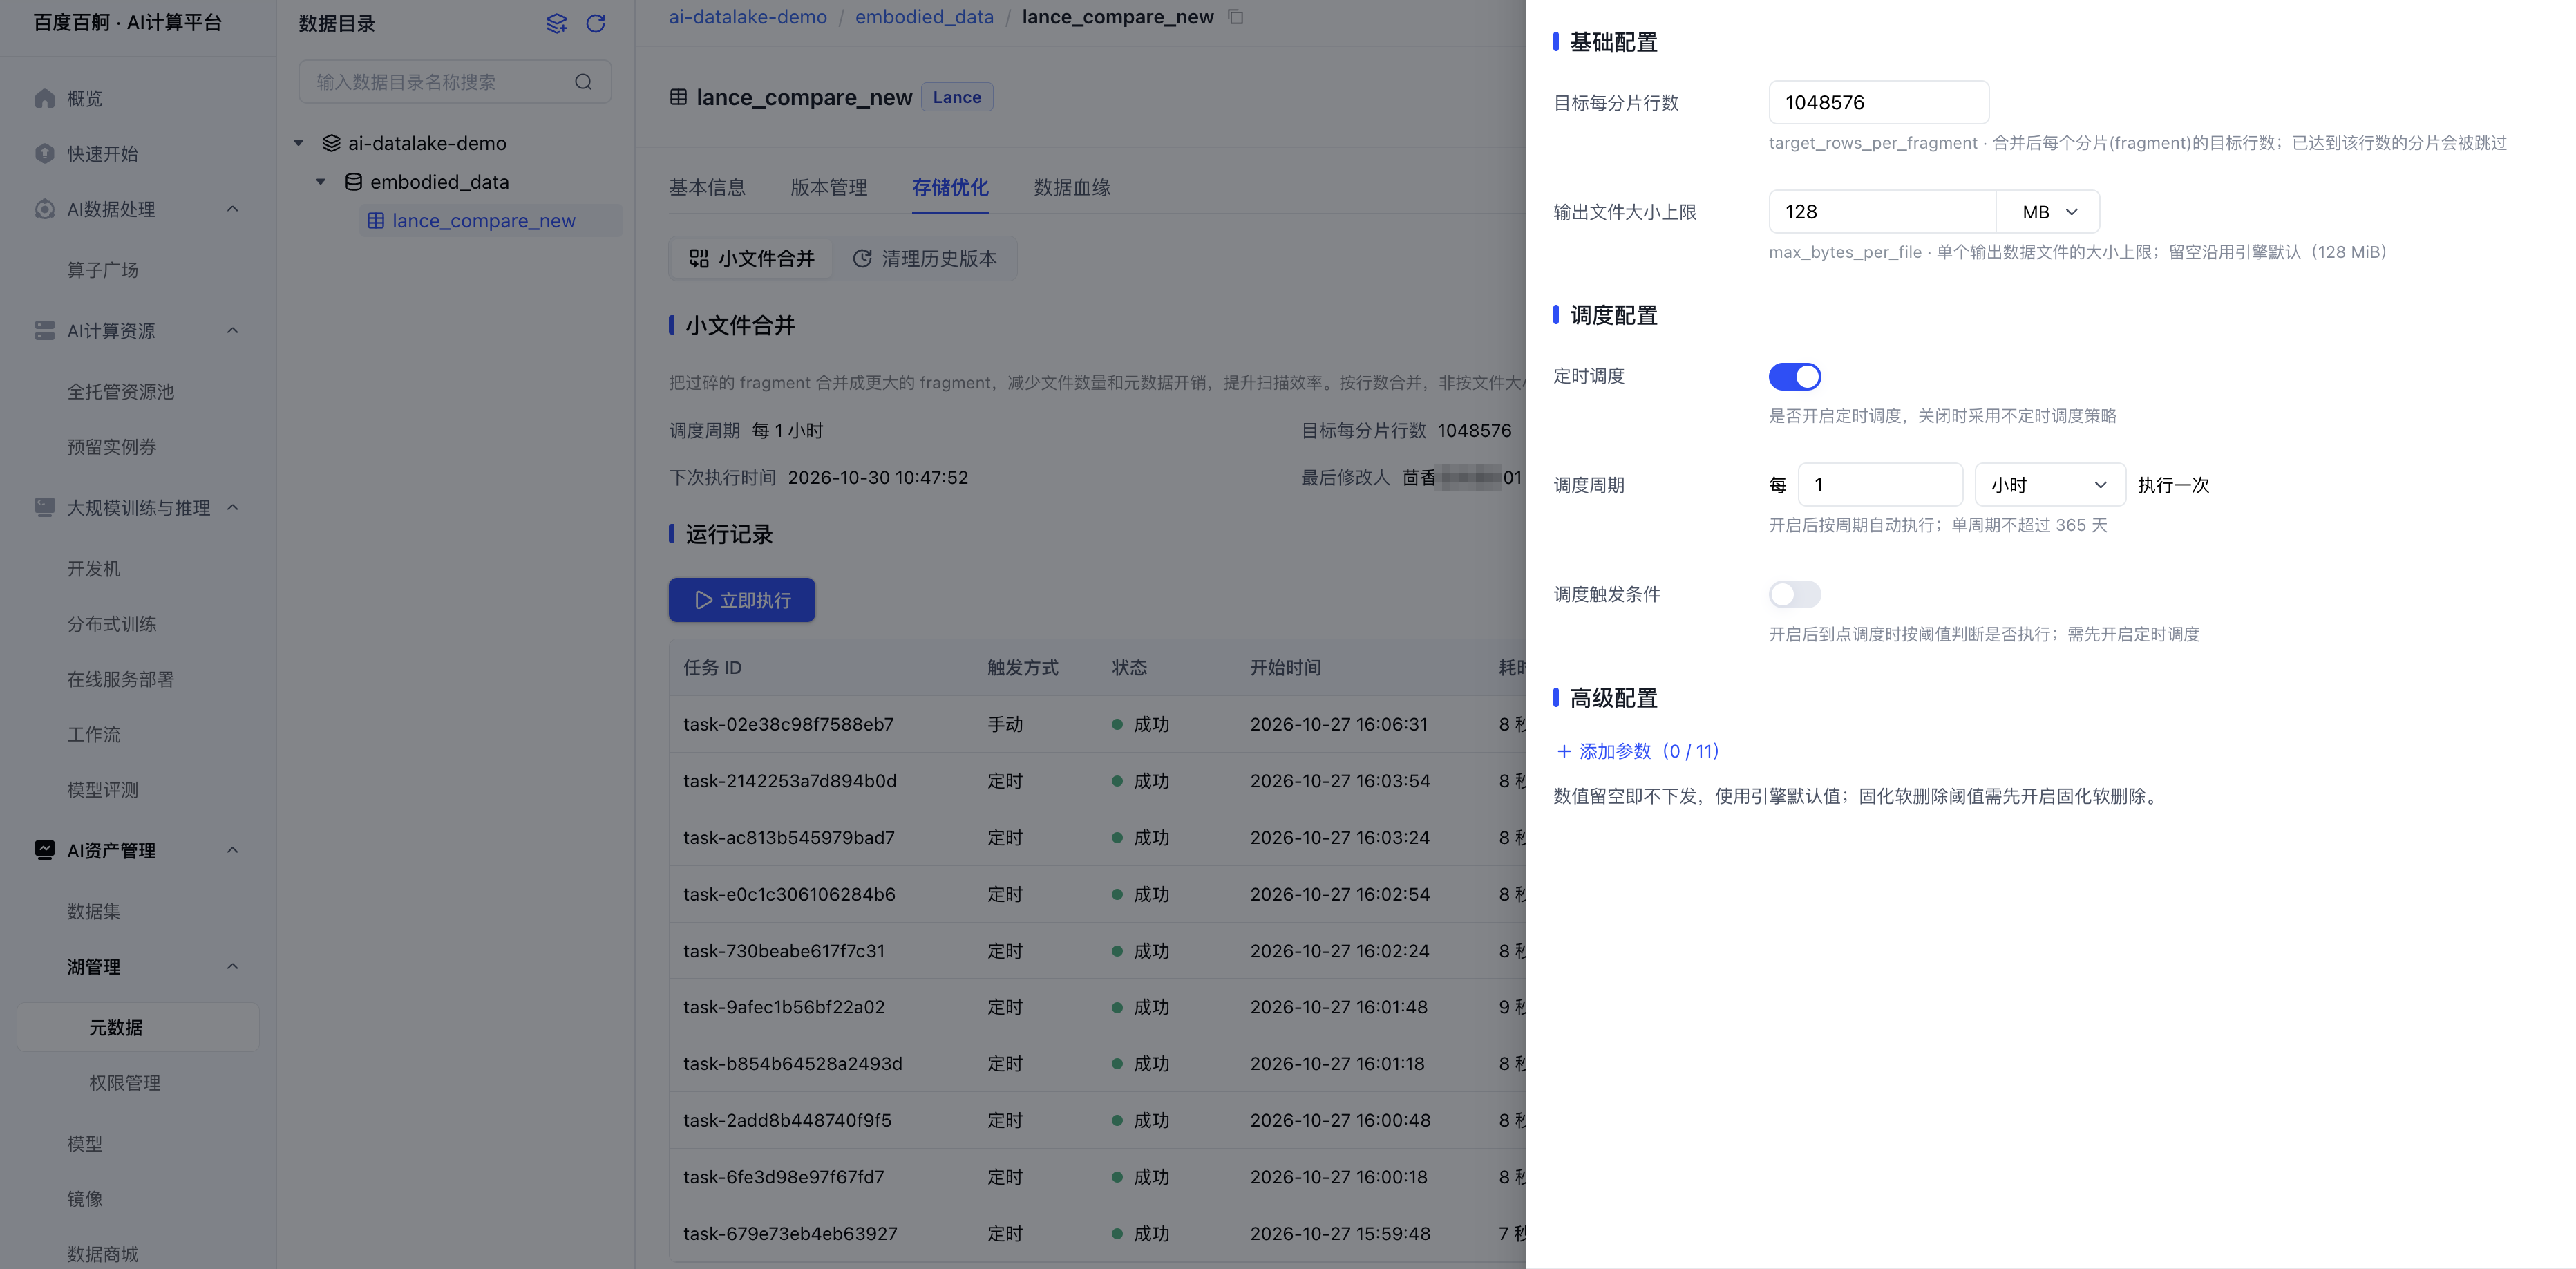The width and height of the screenshot is (2576, 1269).
Task: Click the 概览 home icon
Action: 45,98
